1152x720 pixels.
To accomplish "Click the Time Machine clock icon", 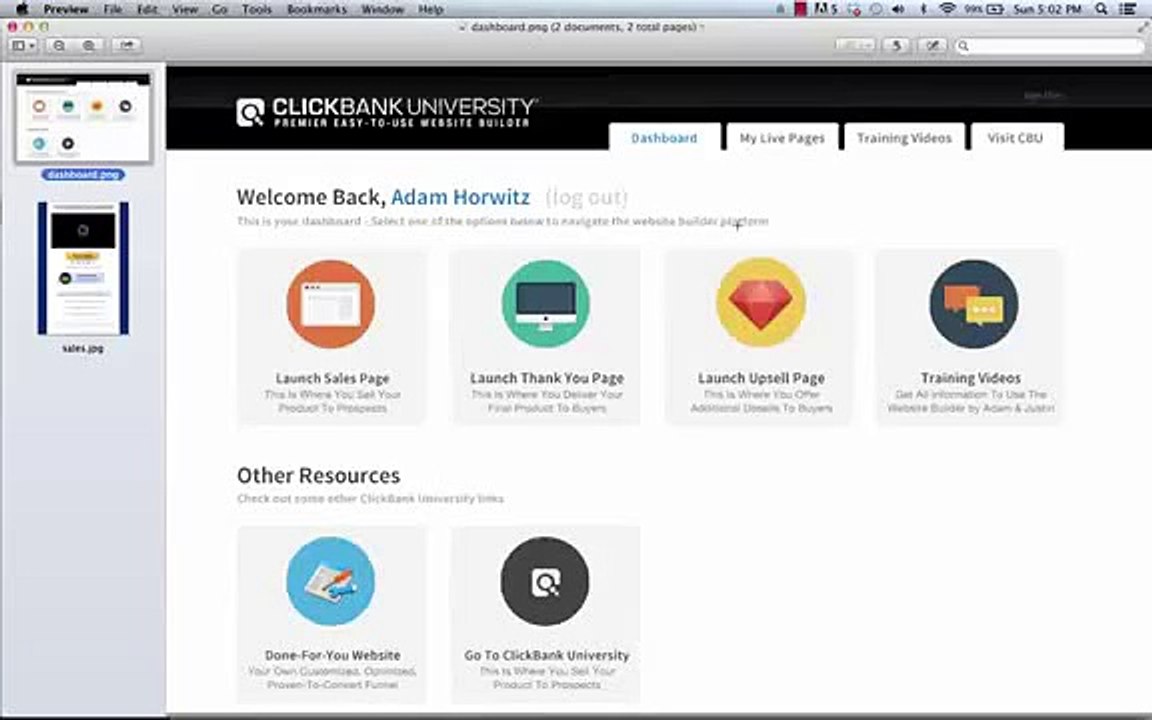I will 876,9.
